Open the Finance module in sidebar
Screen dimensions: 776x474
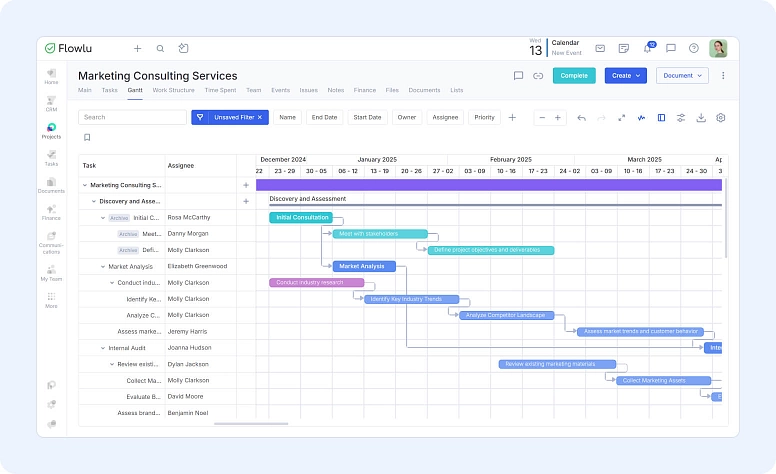51,212
